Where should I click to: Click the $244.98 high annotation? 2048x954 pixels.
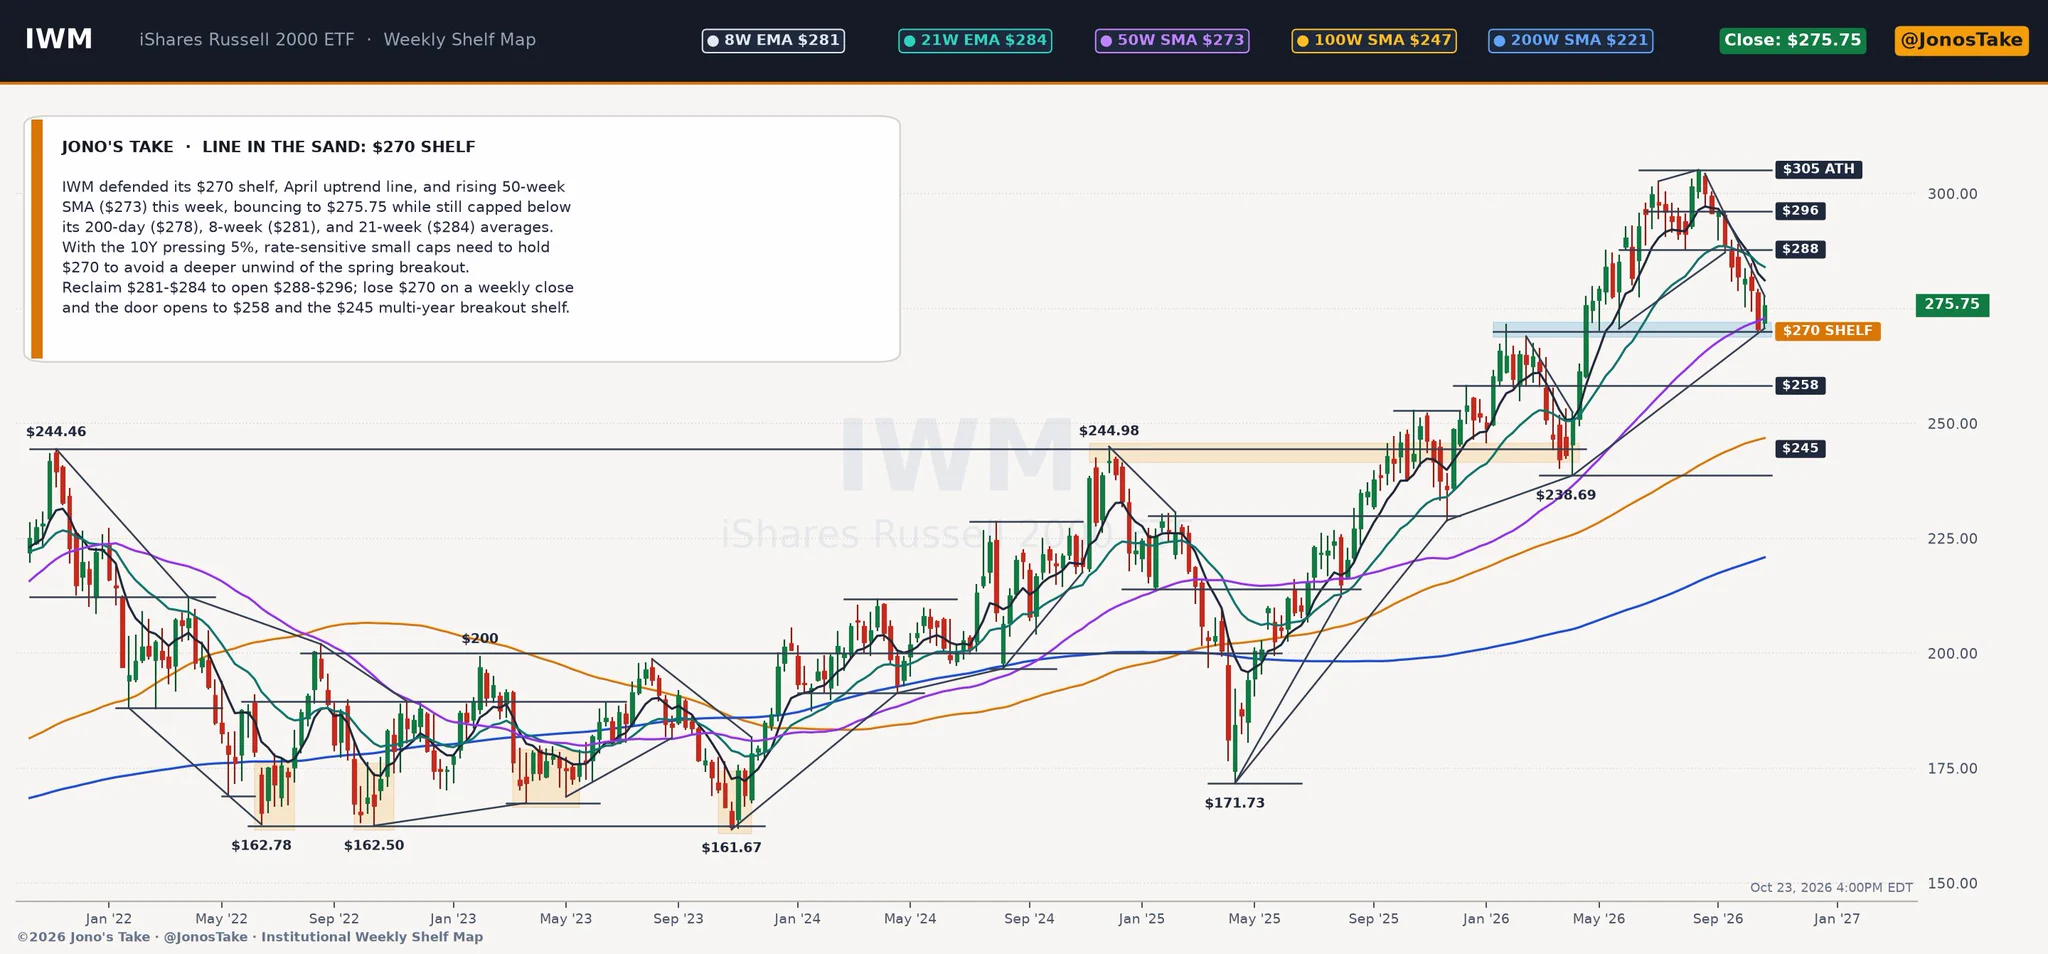pos(1109,431)
